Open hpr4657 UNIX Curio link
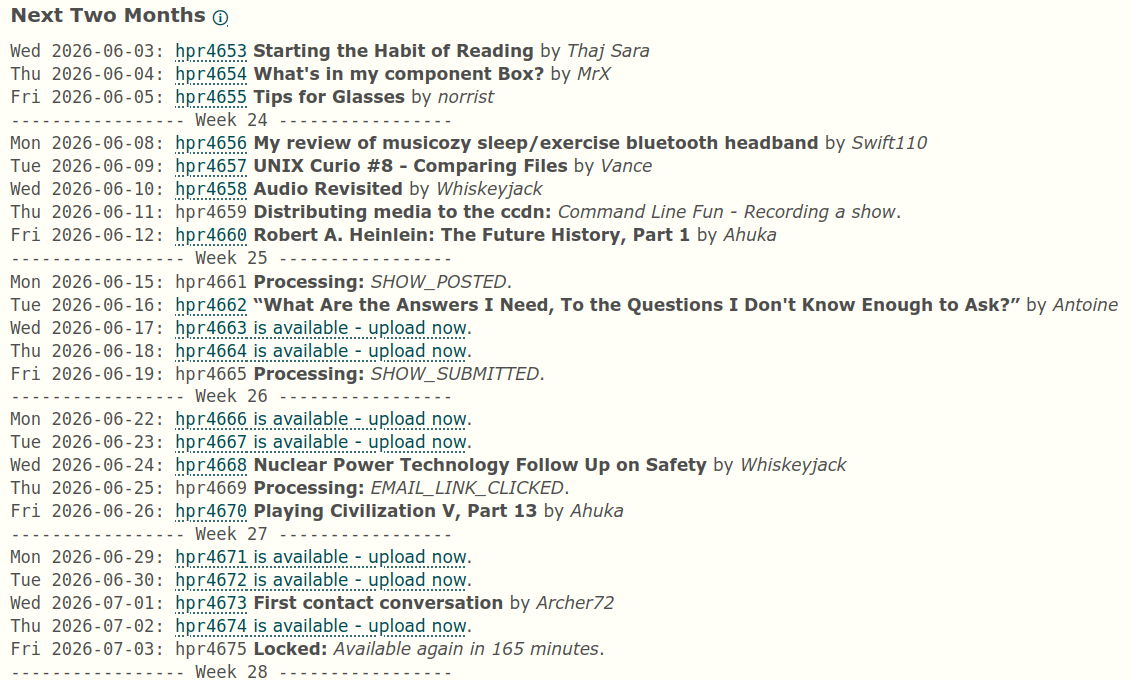The width and height of the screenshot is (1131, 680). pyautogui.click(x=211, y=167)
